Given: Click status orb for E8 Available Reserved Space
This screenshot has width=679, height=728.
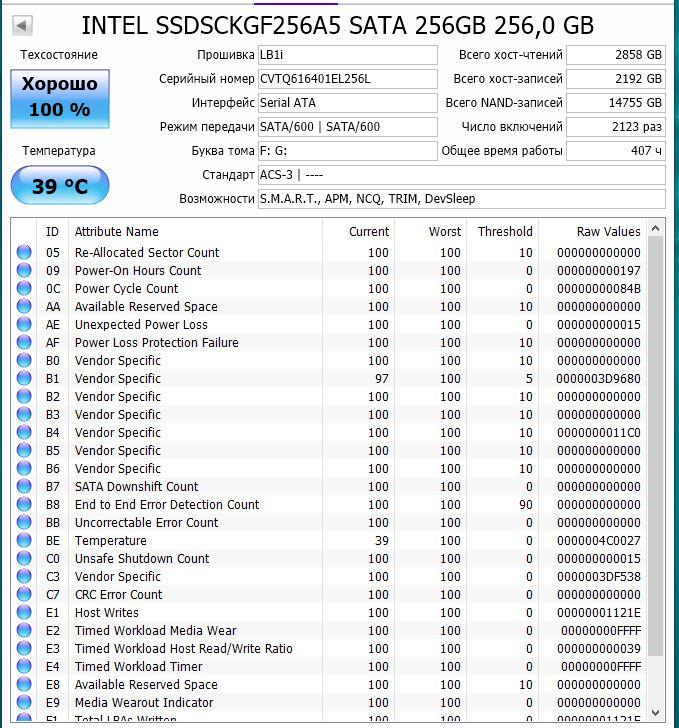Looking at the screenshot, I should [24, 684].
